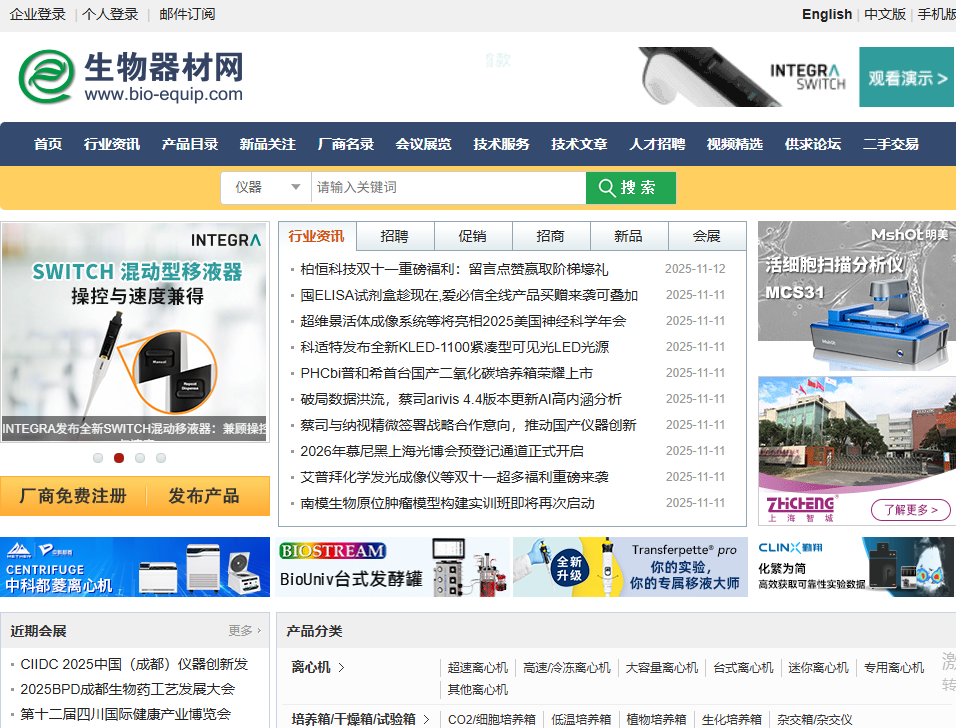
Task: Select the fourth carousel indicator dot
Action: tap(161, 457)
